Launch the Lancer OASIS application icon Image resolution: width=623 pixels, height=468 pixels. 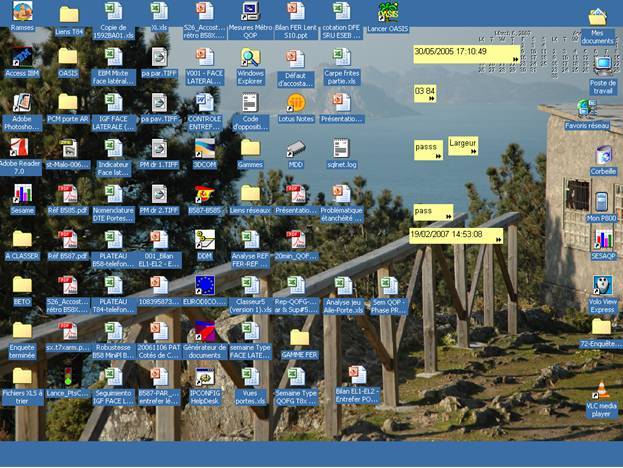pos(388,12)
